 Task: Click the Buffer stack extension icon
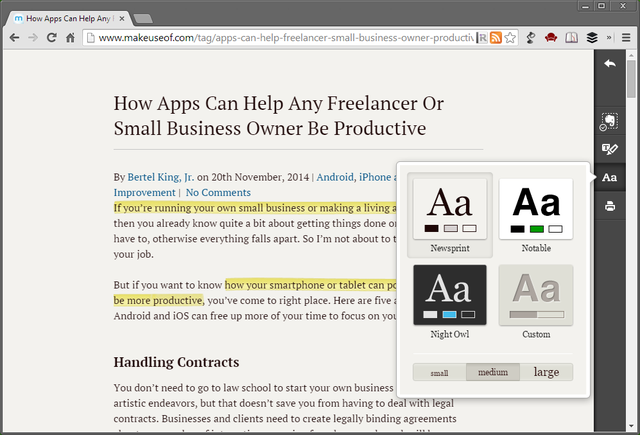(592, 38)
